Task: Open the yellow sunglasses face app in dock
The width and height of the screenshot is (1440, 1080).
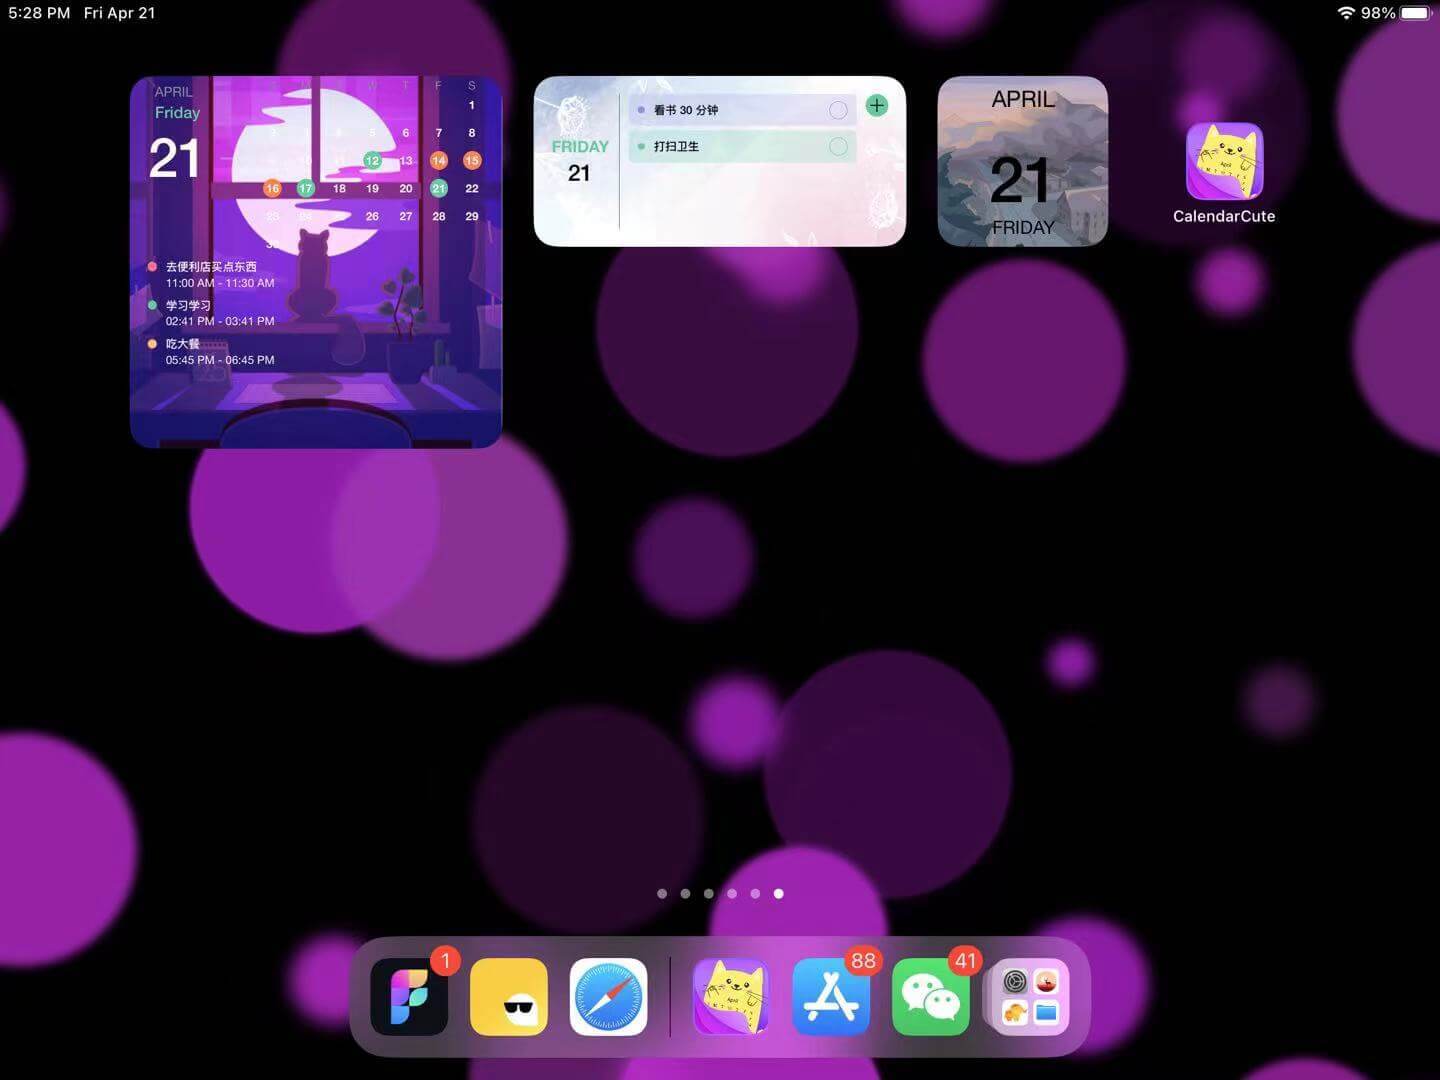Action: [x=509, y=997]
